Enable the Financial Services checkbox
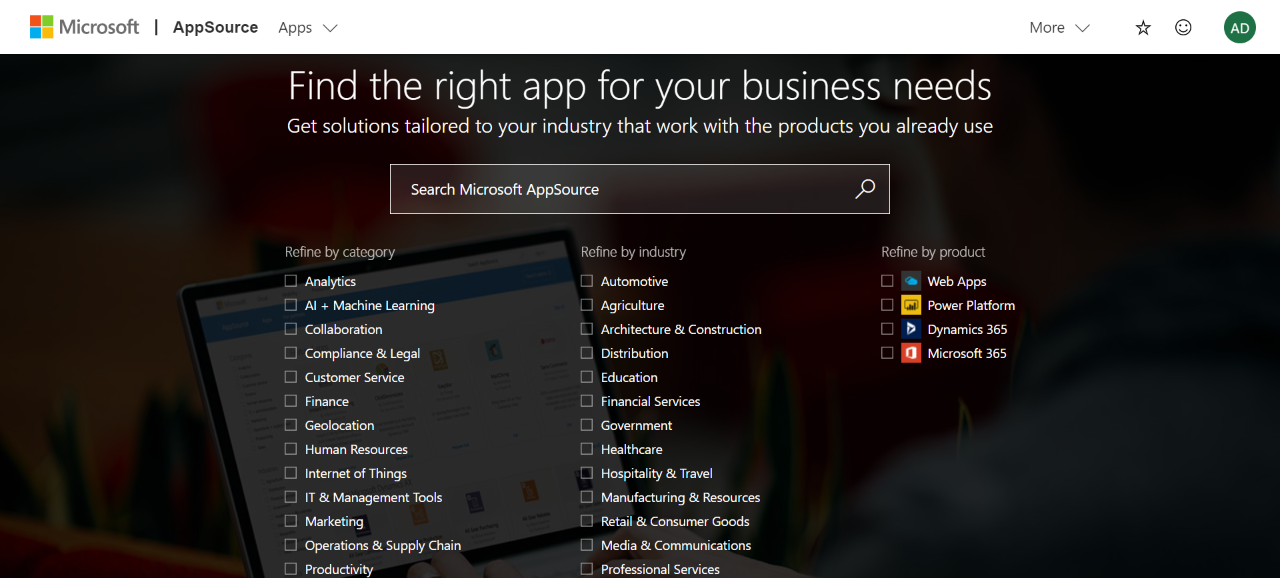This screenshot has width=1280, height=578. [x=587, y=401]
